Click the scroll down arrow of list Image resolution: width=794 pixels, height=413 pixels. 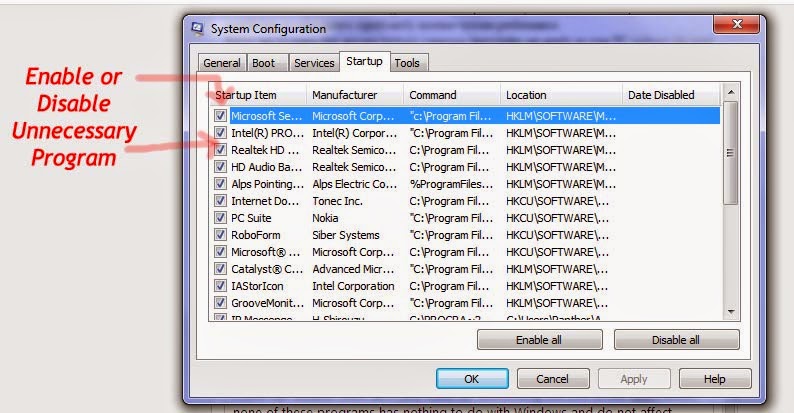pyautogui.click(x=730, y=312)
